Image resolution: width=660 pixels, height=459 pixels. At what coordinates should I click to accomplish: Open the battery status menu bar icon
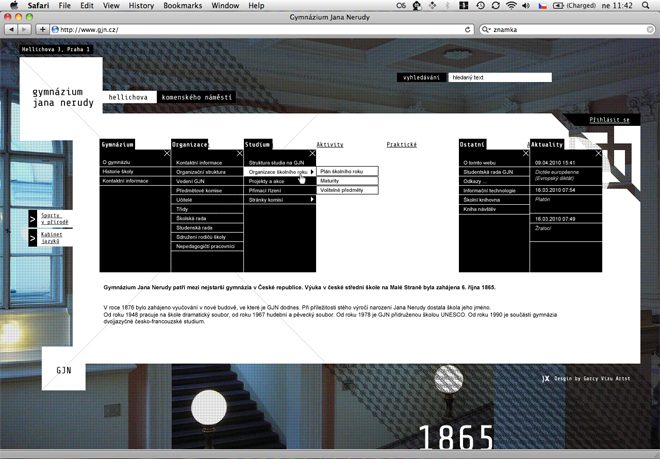pos(558,5)
